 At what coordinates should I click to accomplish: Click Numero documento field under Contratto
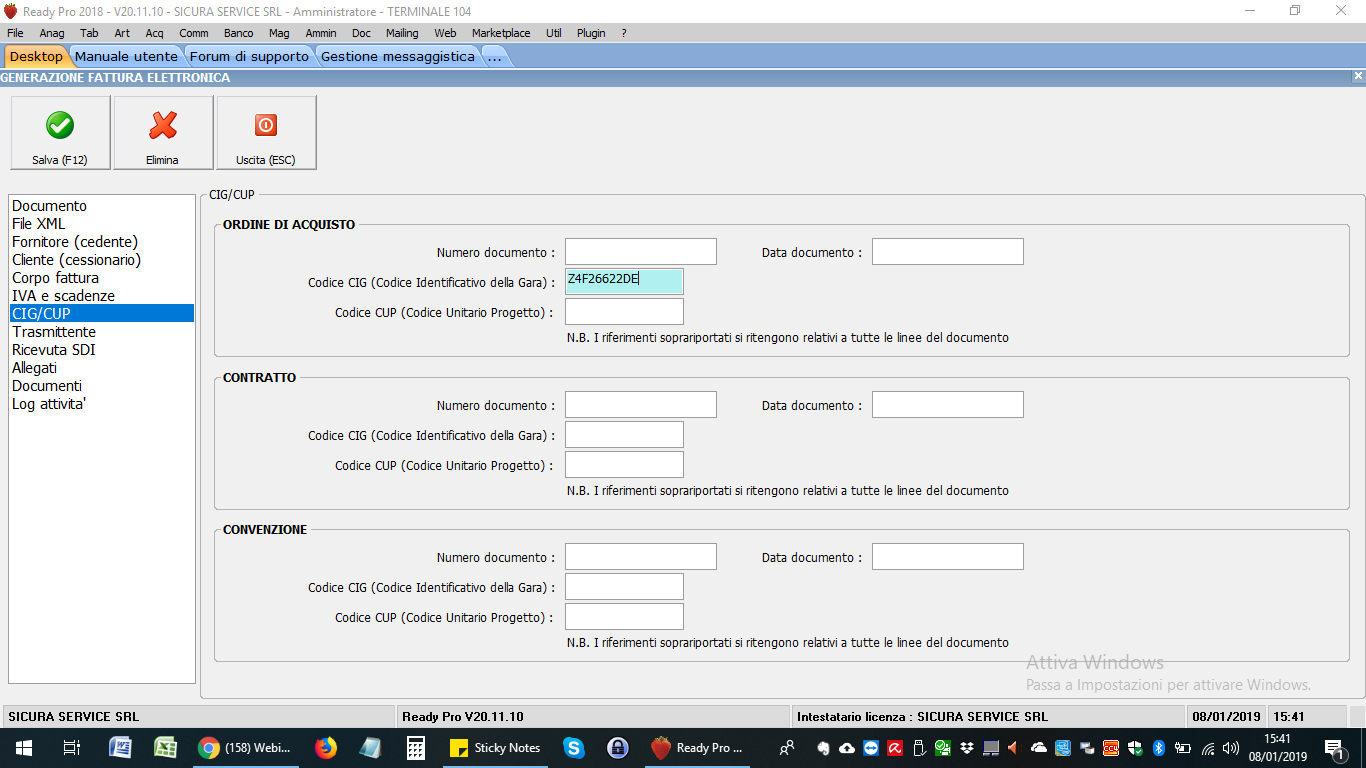(641, 405)
